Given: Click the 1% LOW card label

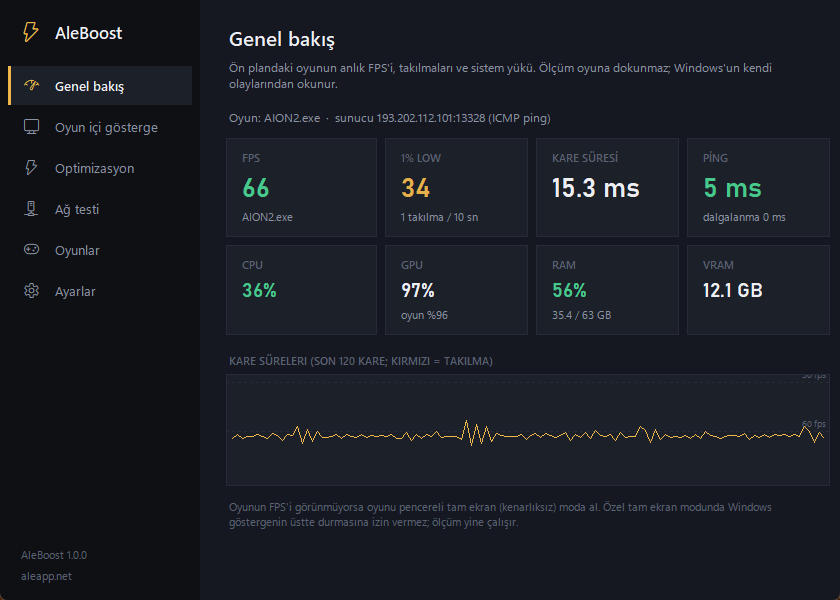Looking at the screenshot, I should pyautogui.click(x=421, y=158).
